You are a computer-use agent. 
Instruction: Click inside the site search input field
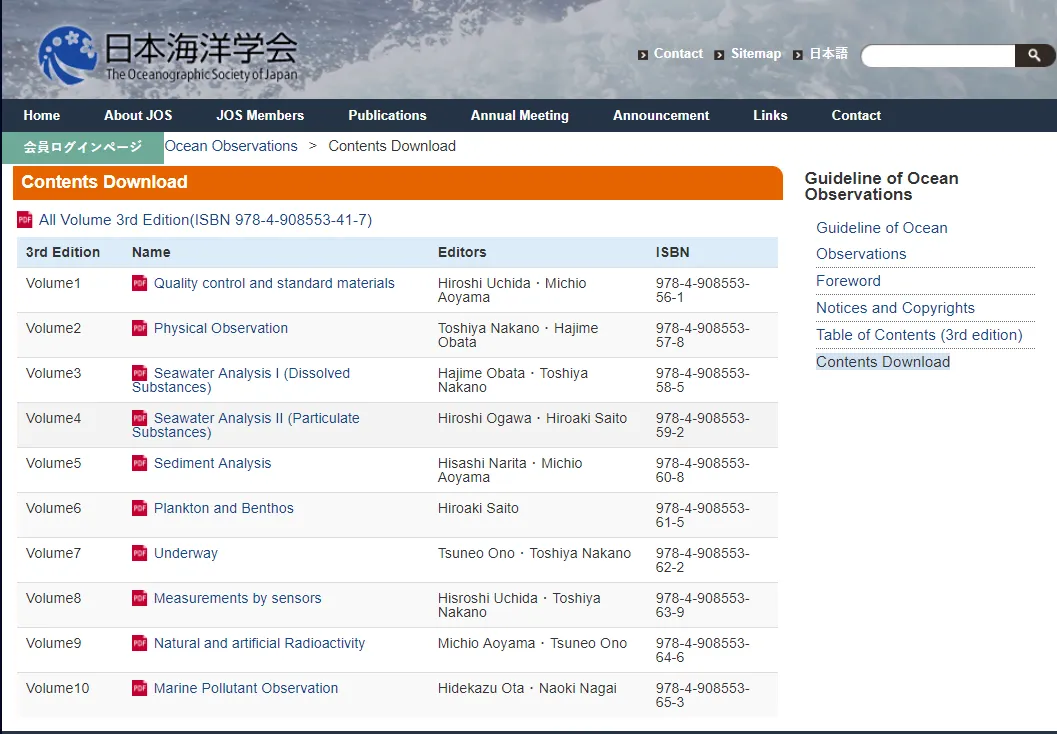tap(935, 55)
